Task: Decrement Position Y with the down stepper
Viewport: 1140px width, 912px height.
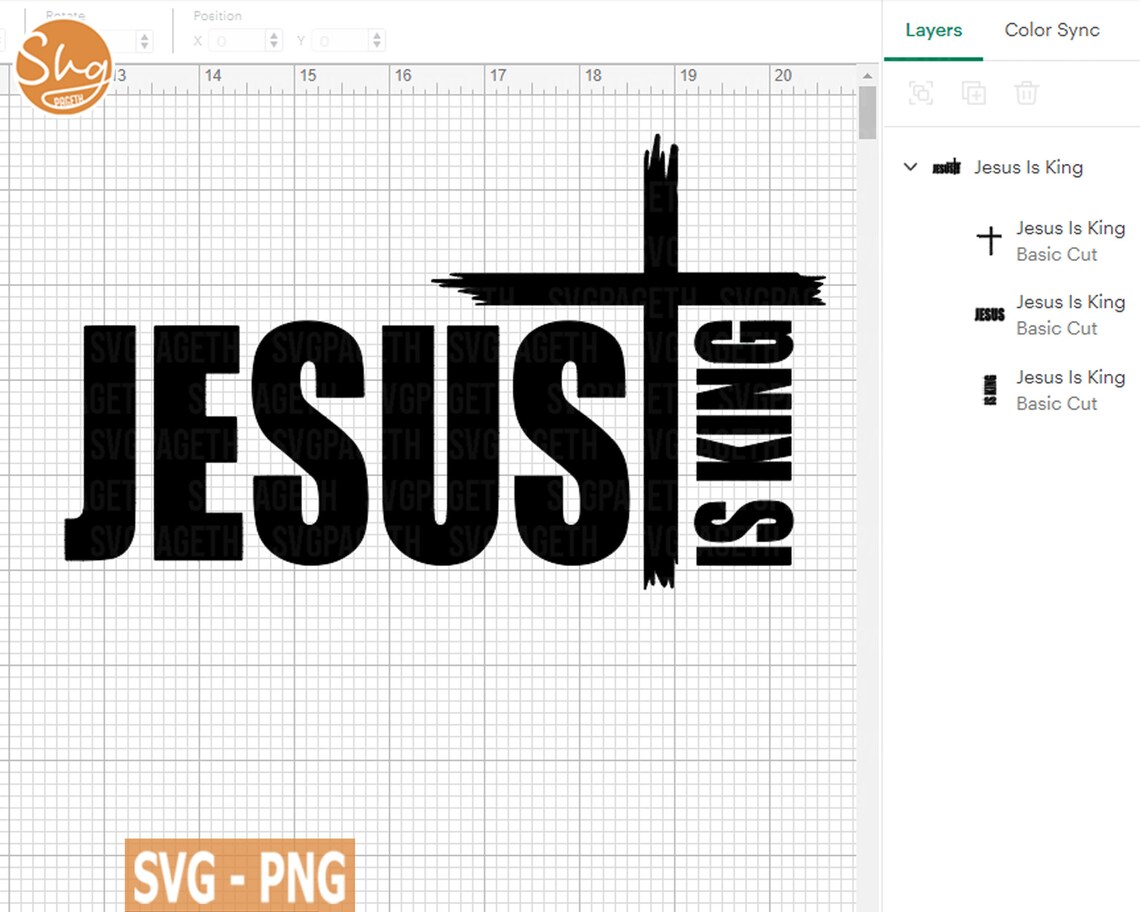Action: tap(377, 45)
